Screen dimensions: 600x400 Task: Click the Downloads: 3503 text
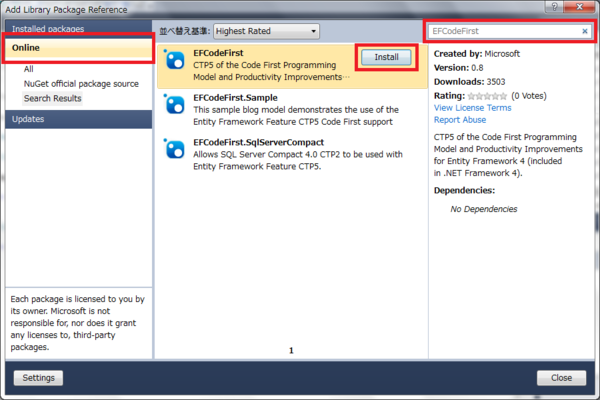[469, 82]
